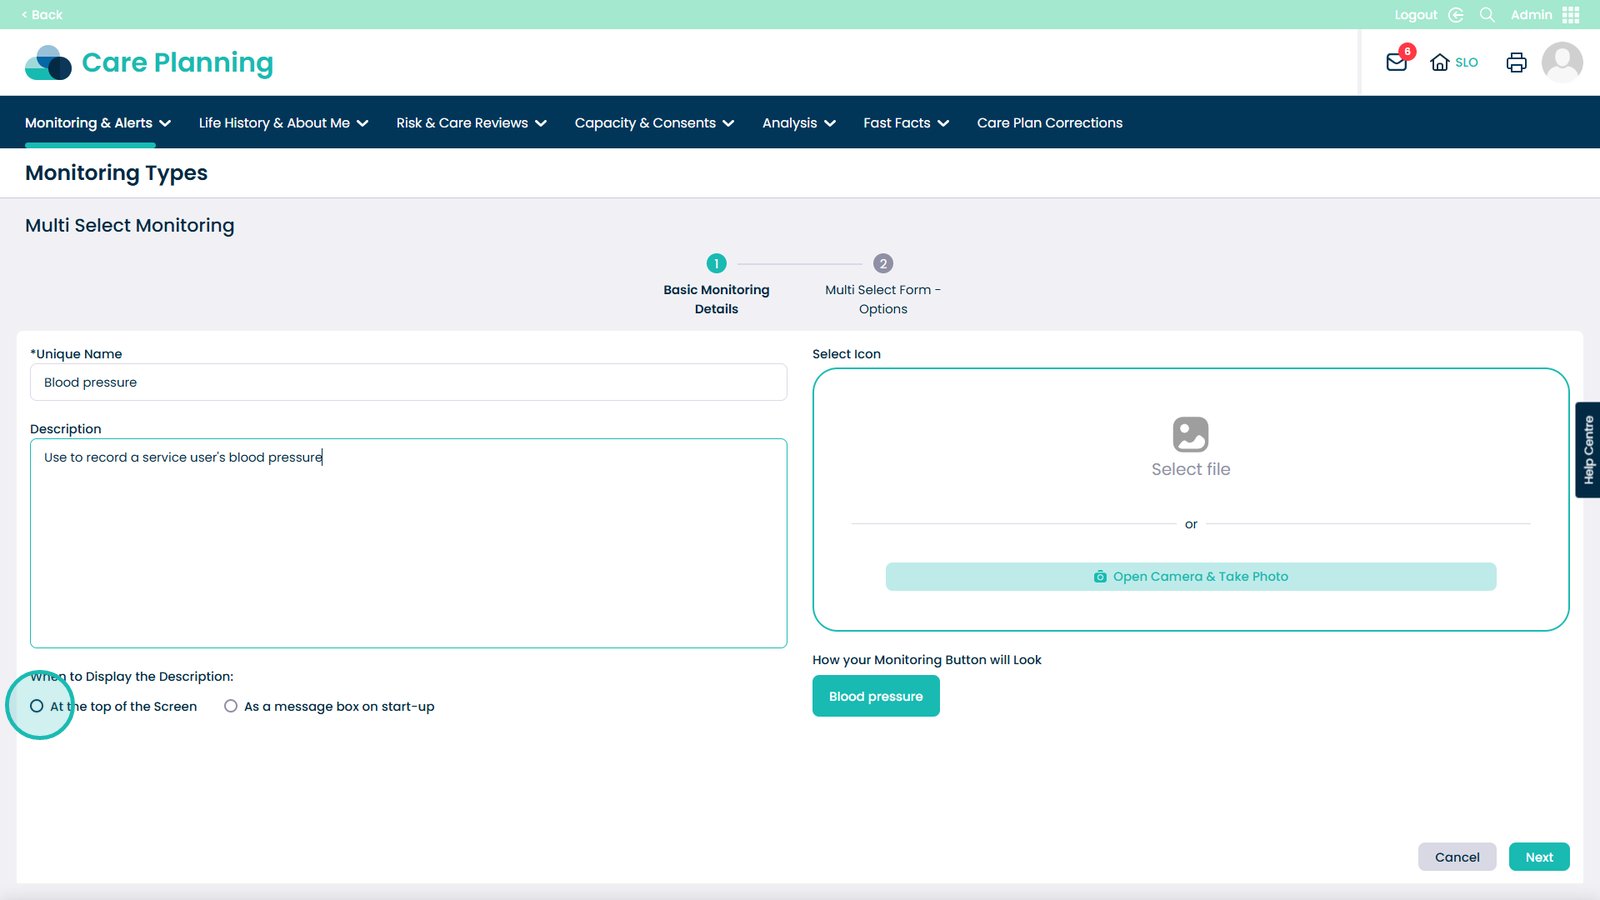Click Open Camera & Take Photo button
The height and width of the screenshot is (900, 1600).
[1190, 577]
